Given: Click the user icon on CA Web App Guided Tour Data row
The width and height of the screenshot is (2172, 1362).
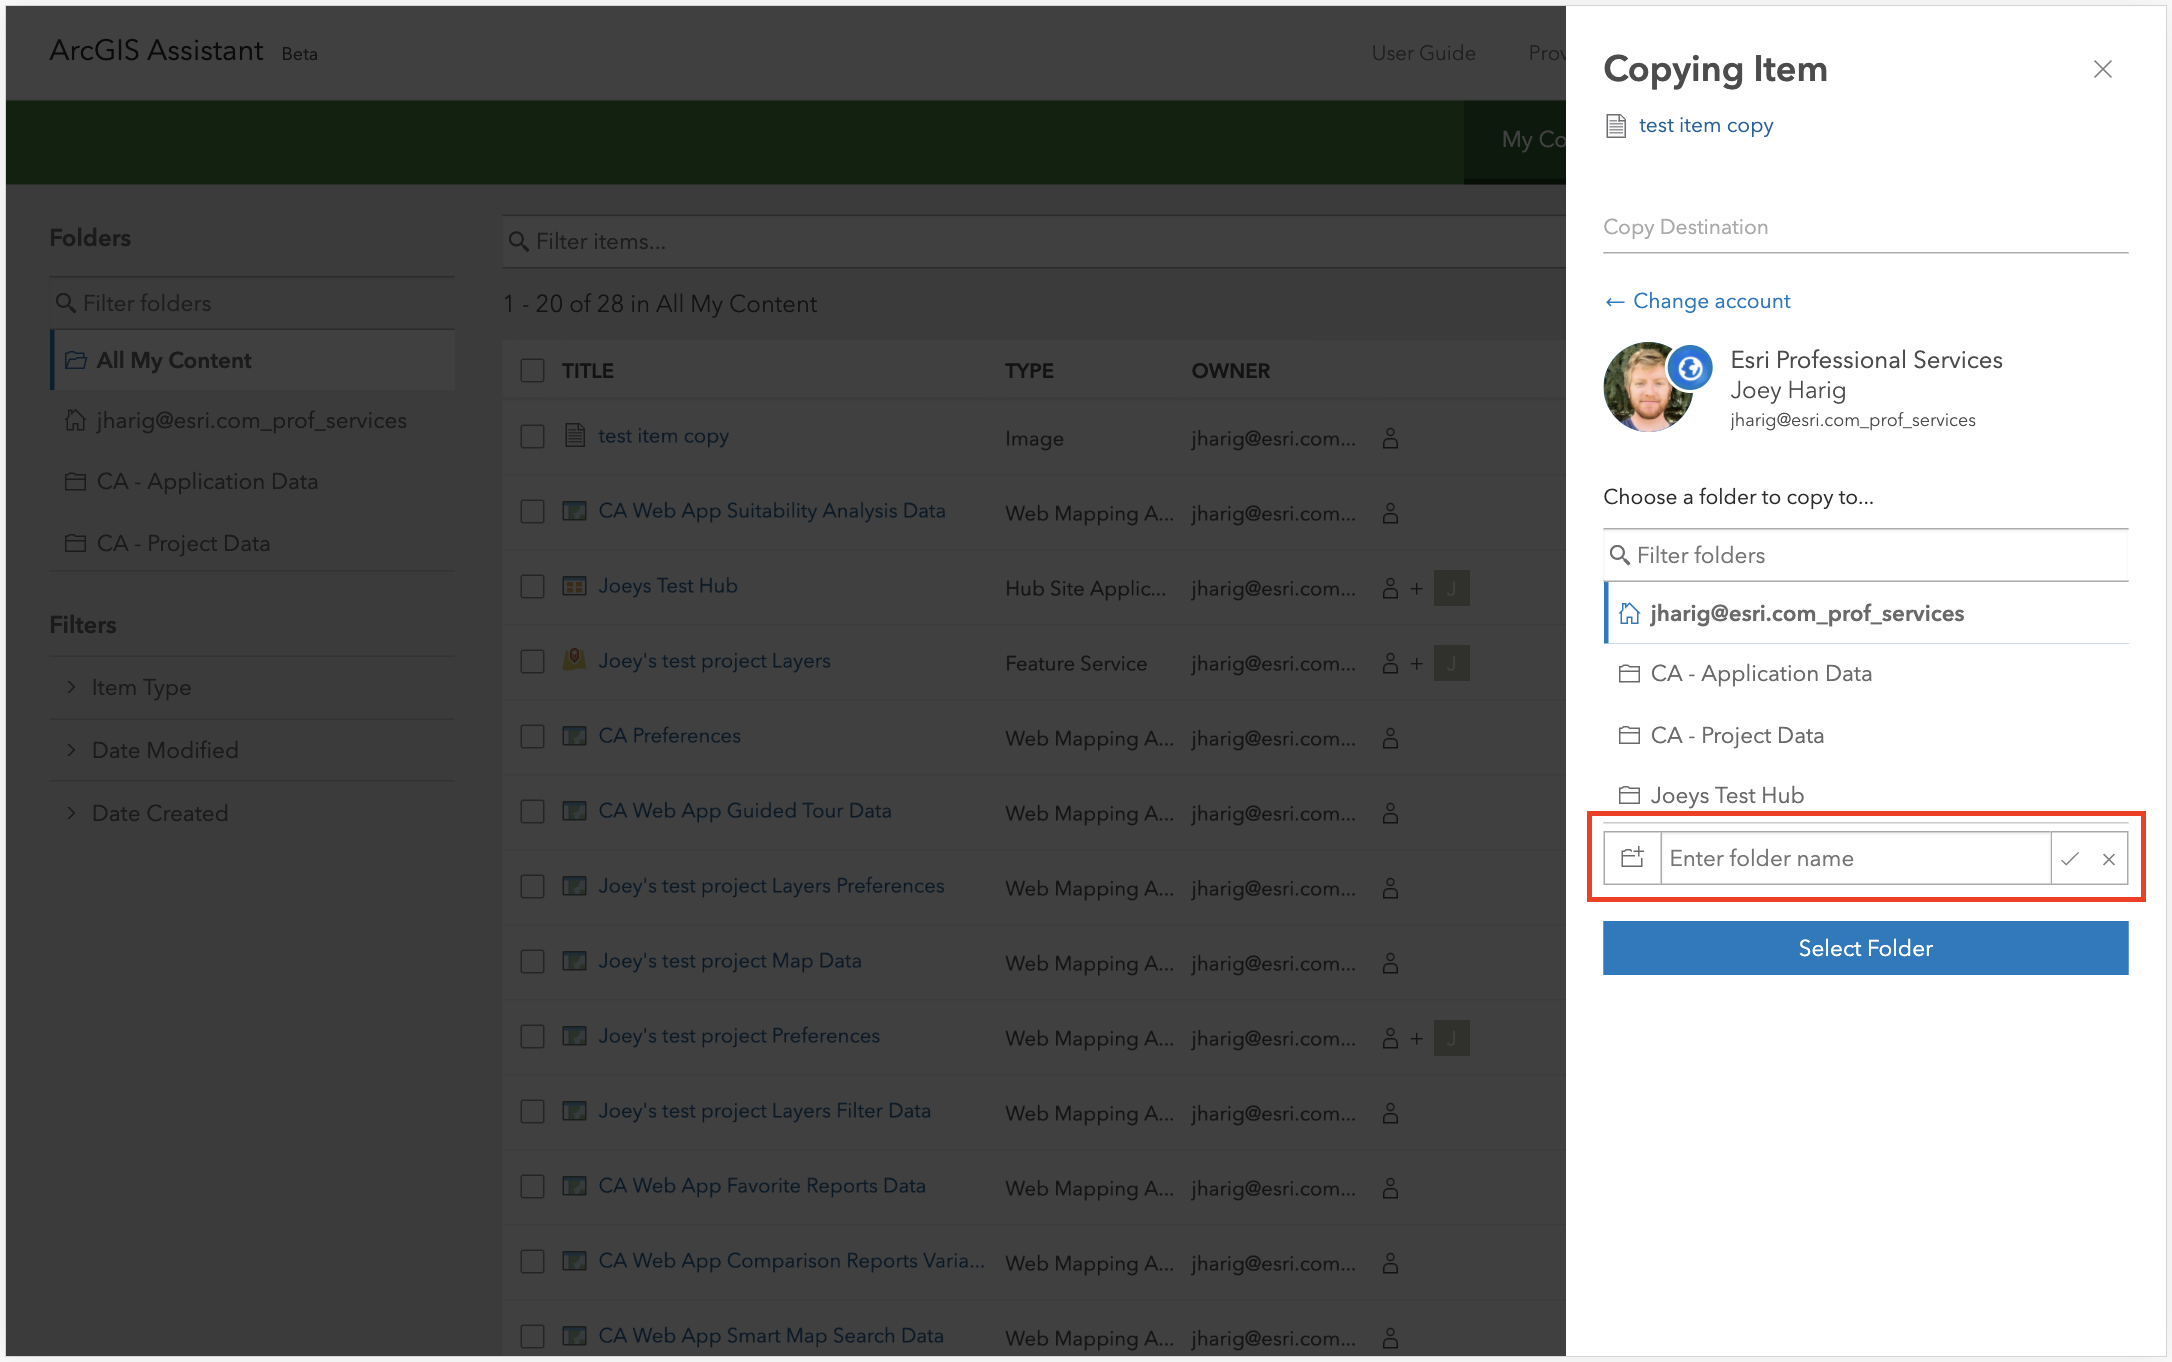Looking at the screenshot, I should pos(1390,813).
